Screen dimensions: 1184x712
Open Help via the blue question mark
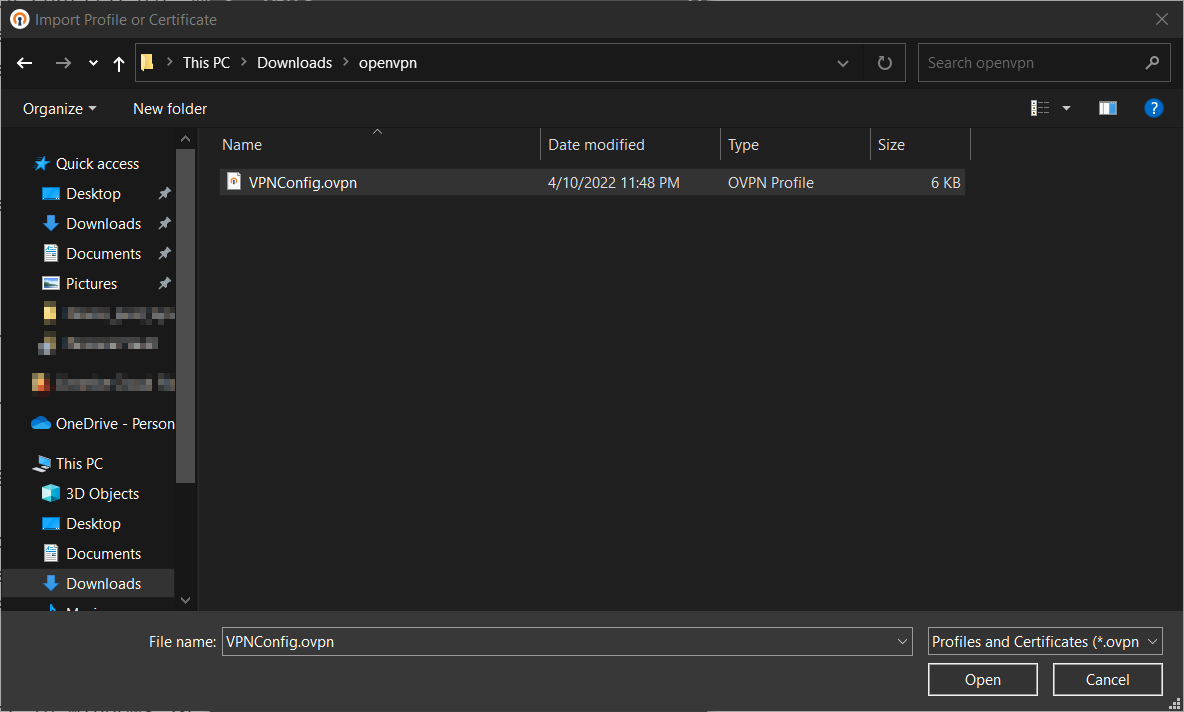pos(1154,108)
